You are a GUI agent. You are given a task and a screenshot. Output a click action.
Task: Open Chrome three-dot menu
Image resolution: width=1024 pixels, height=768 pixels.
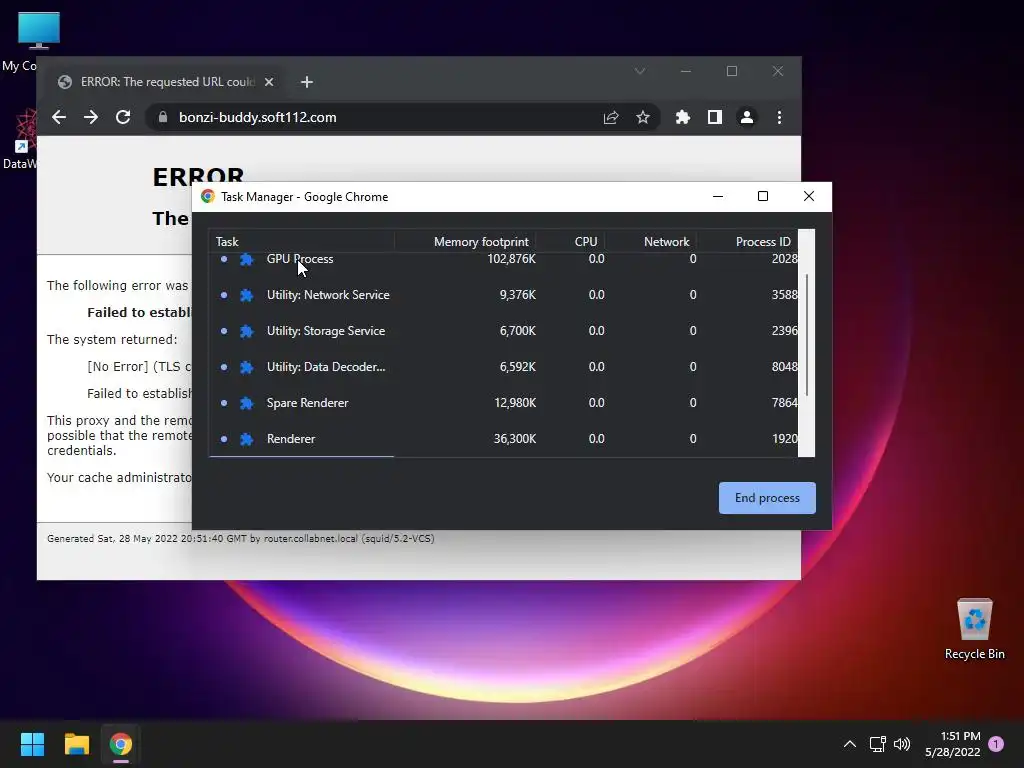pyautogui.click(x=779, y=118)
